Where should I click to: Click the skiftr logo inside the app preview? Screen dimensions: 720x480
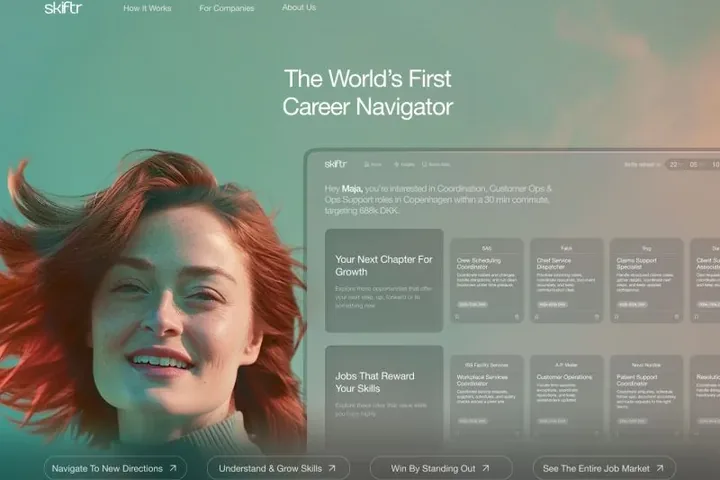336,164
